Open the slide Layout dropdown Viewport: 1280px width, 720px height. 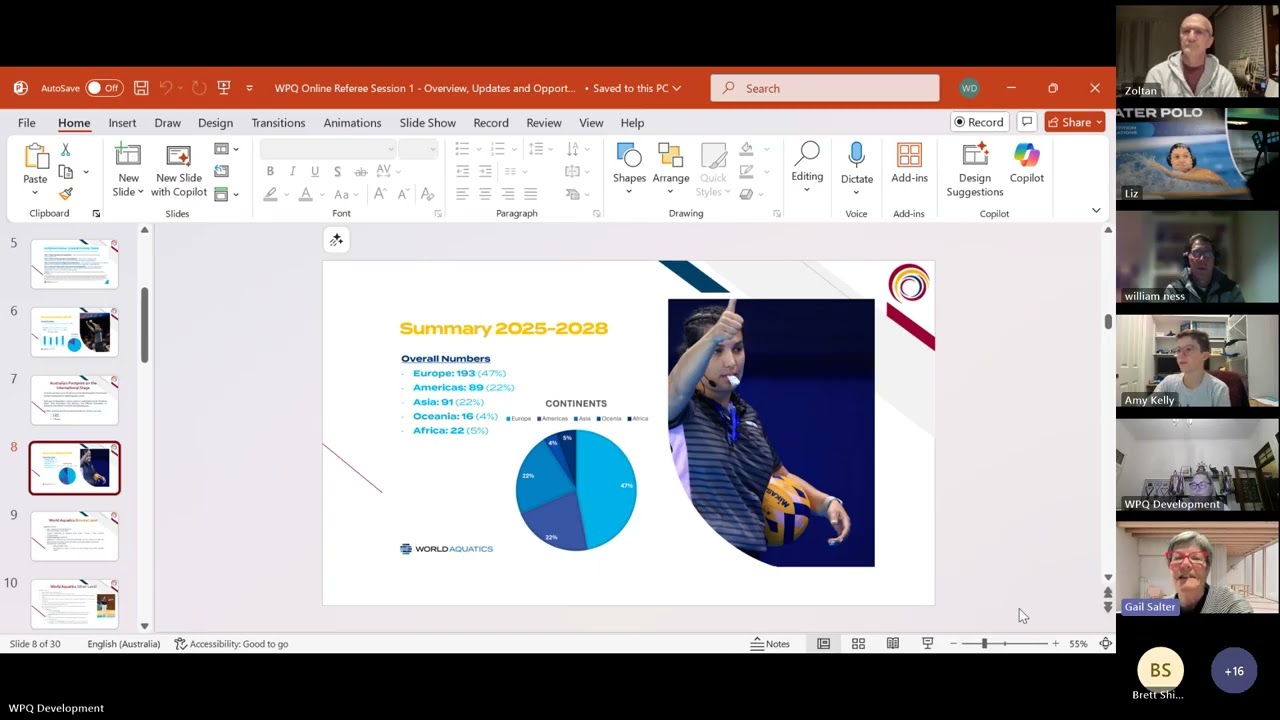pos(227,149)
